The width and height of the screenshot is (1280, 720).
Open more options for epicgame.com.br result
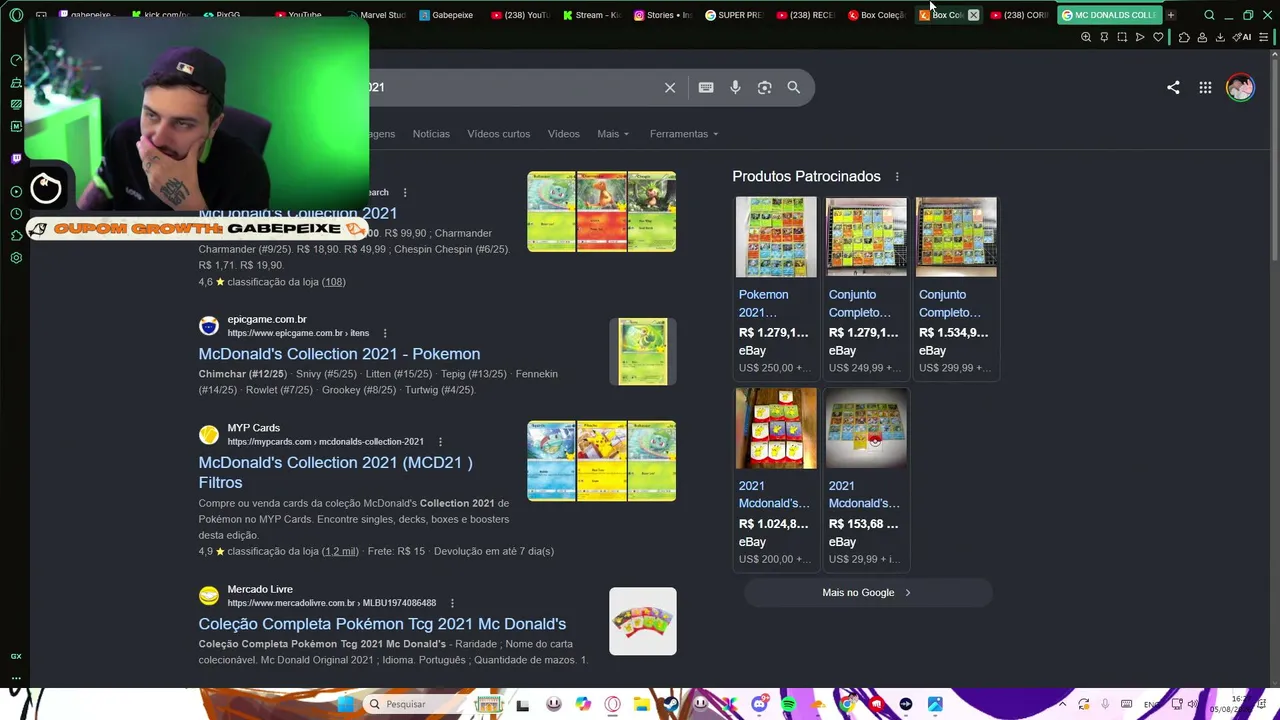[384, 333]
